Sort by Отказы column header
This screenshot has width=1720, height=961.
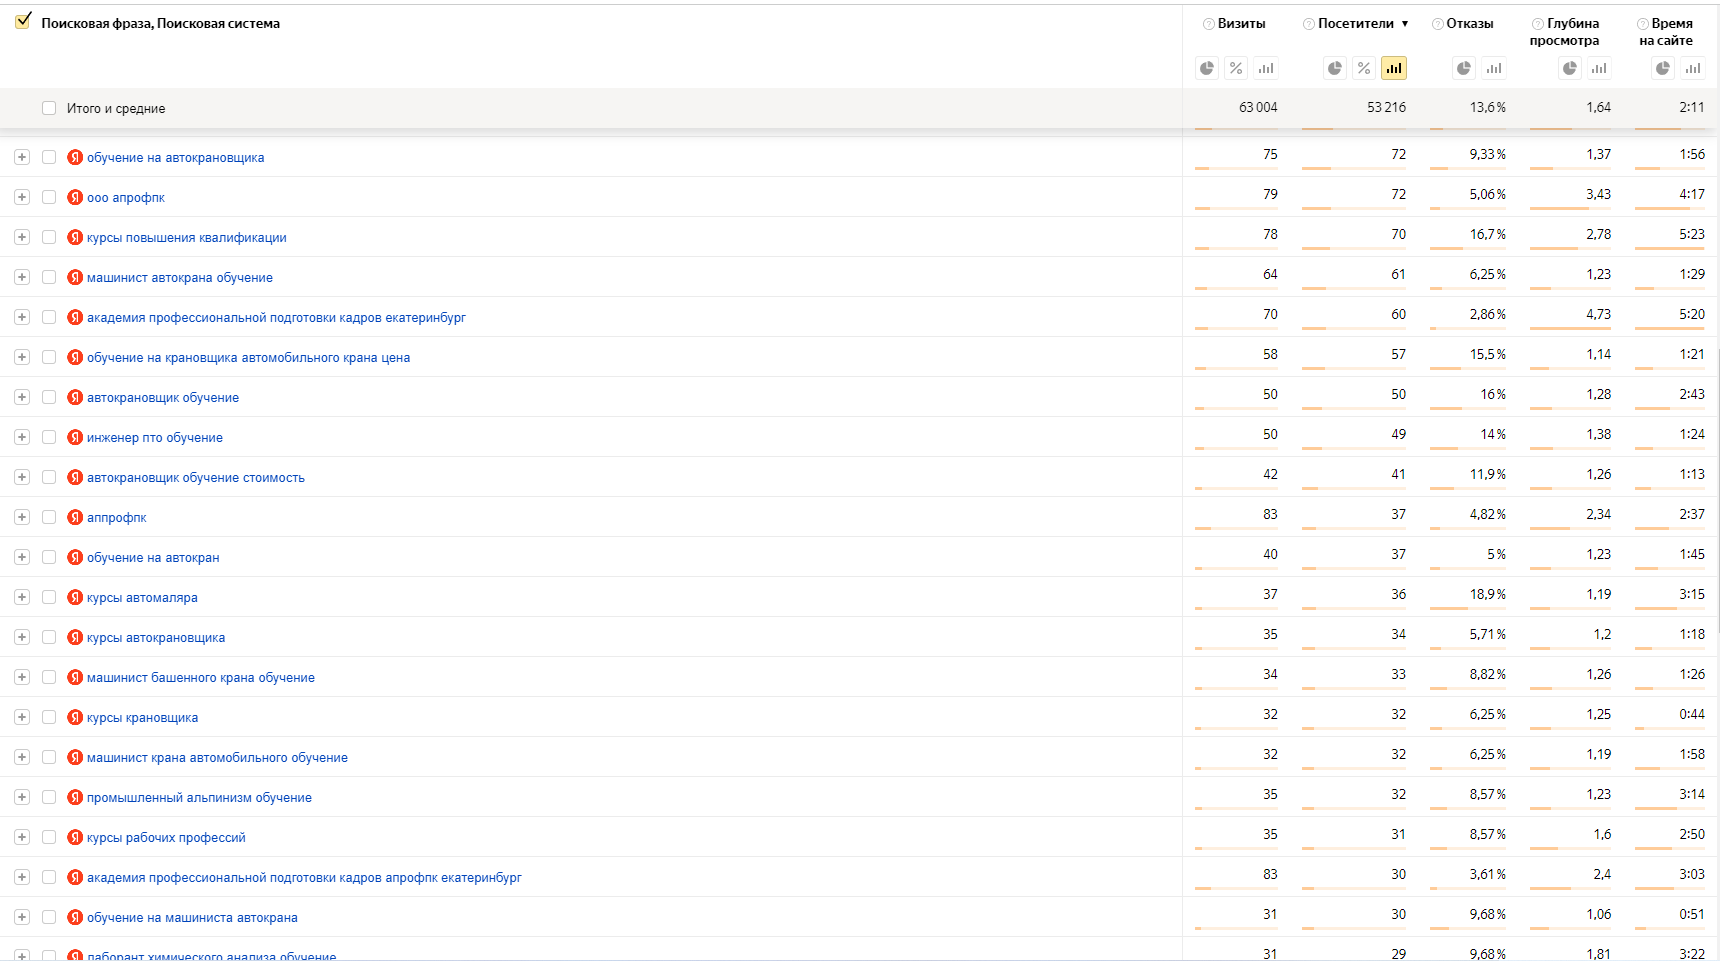(x=1469, y=23)
